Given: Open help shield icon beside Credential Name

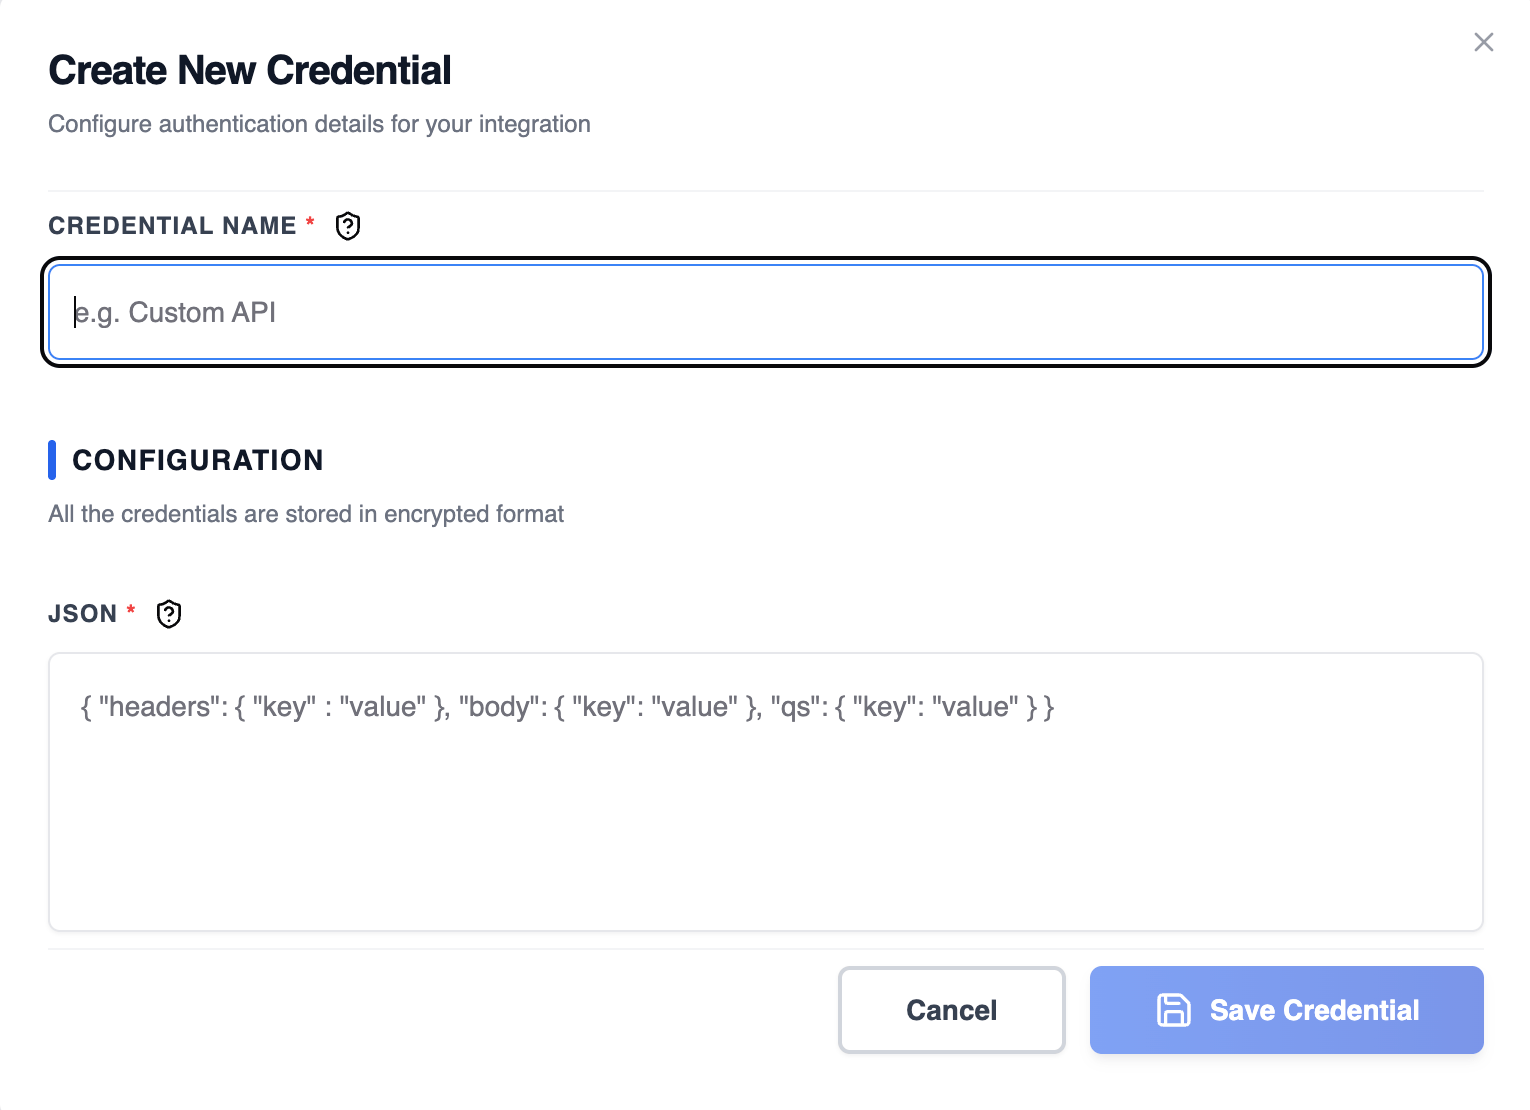Looking at the screenshot, I should click(348, 226).
